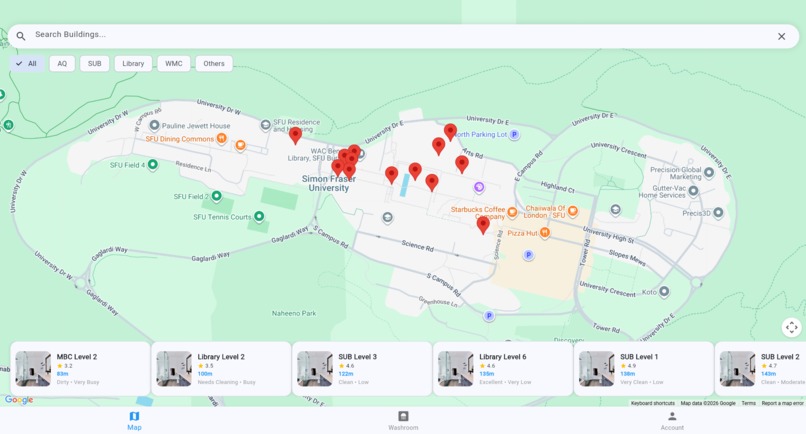Toggle the All filter chip
This screenshot has width=806, height=434.
pyautogui.click(x=26, y=64)
